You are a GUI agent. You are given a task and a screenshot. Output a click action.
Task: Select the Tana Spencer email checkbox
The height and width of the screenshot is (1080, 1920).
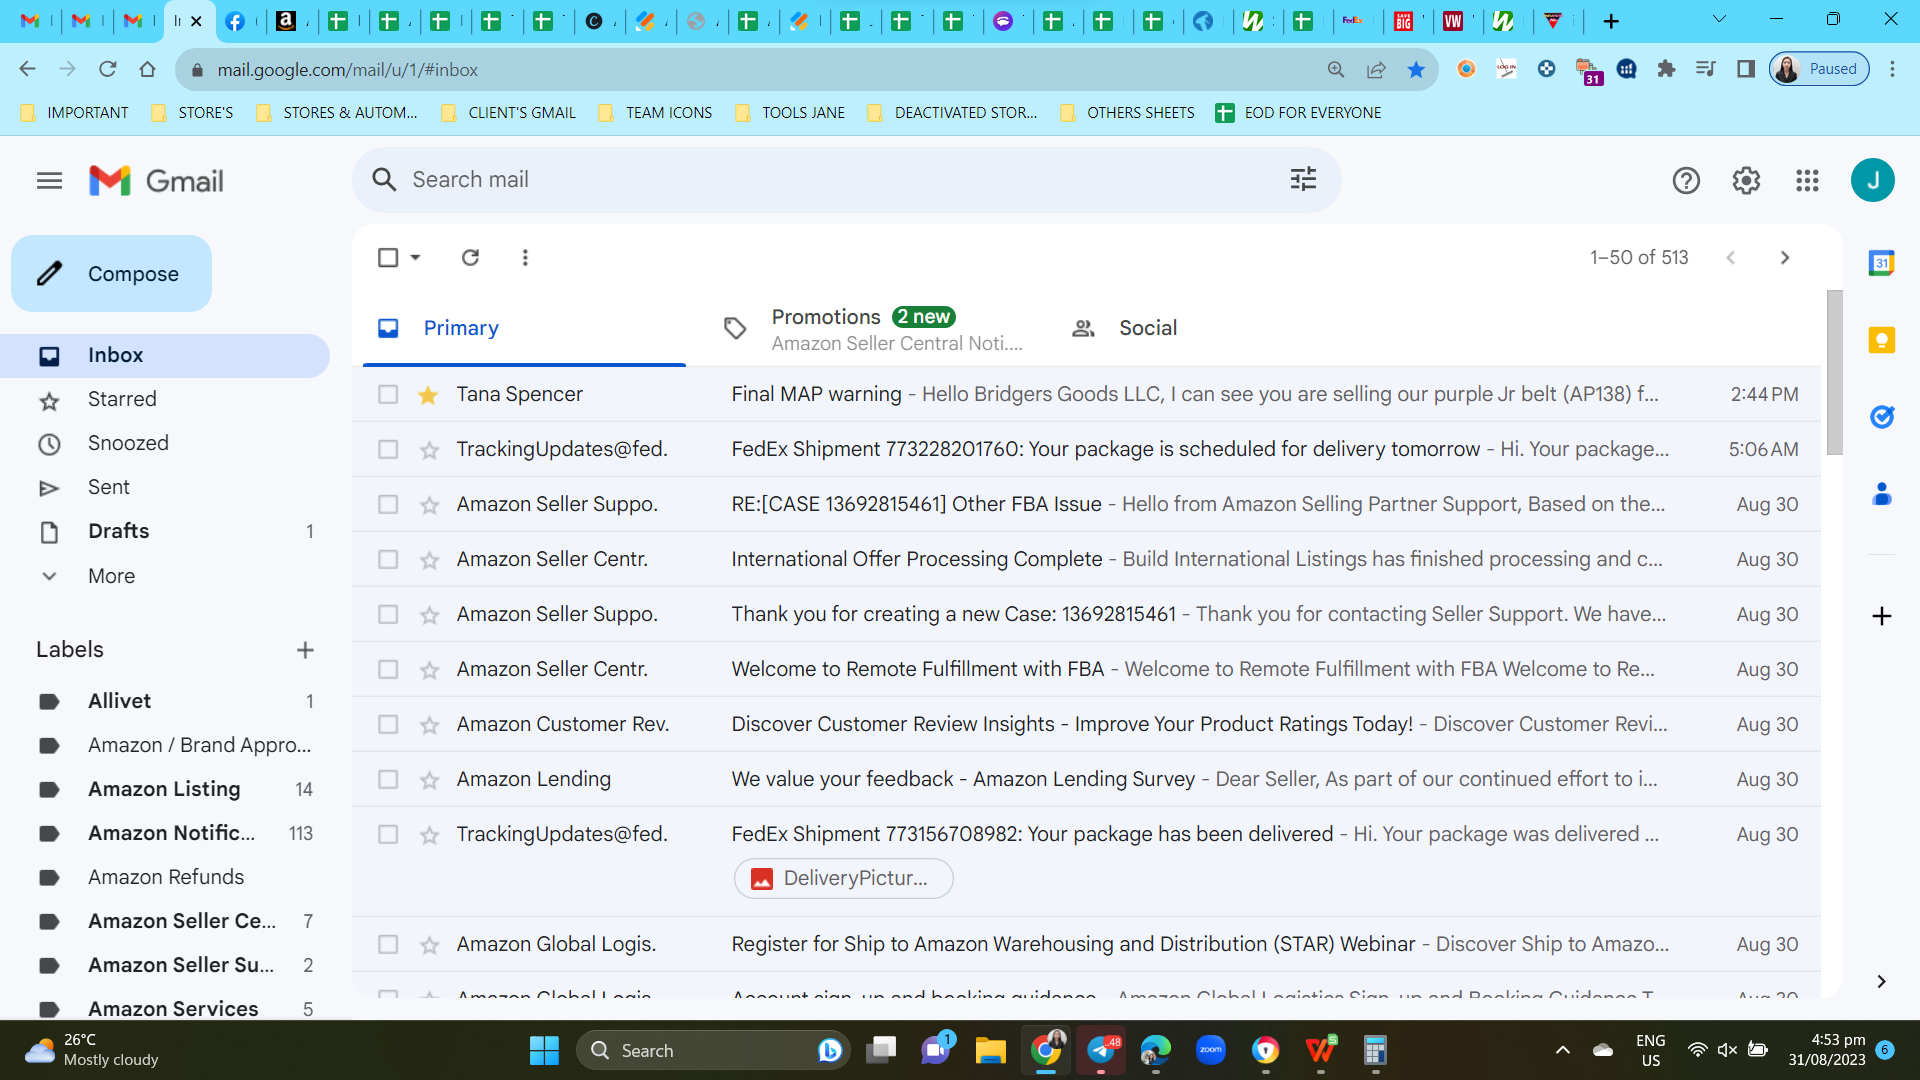coord(388,395)
